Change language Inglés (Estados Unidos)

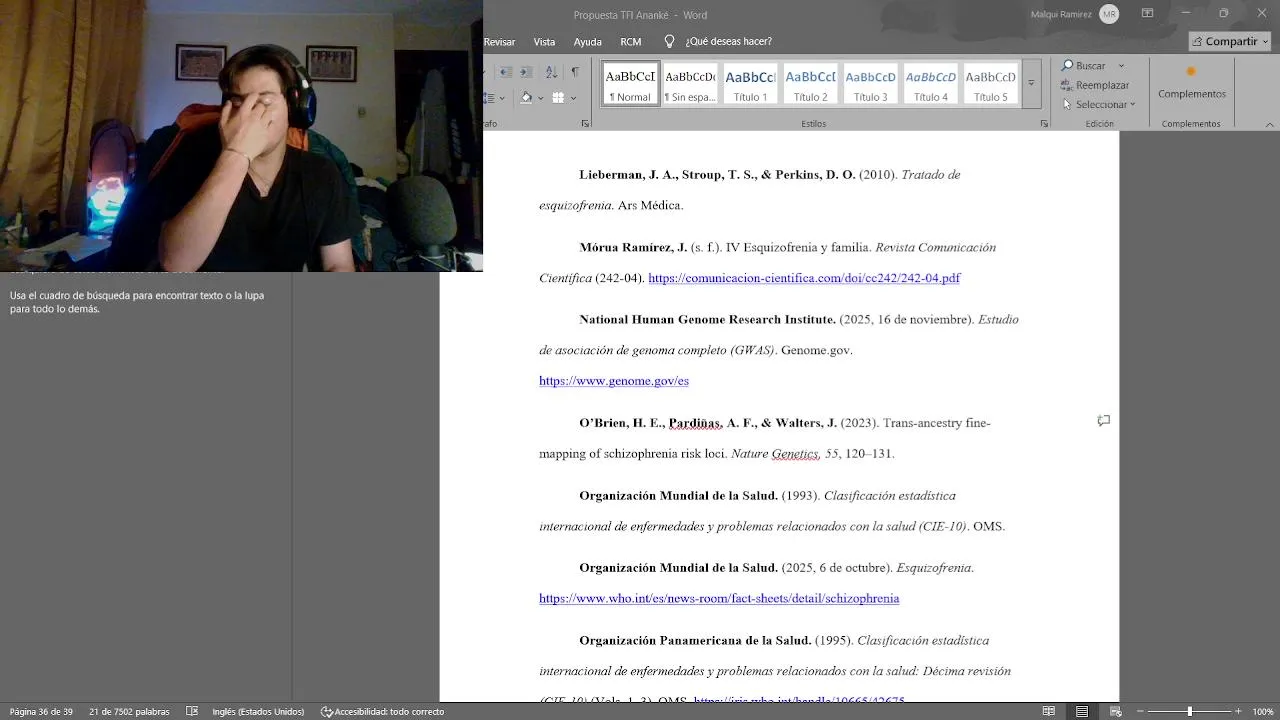click(x=258, y=712)
